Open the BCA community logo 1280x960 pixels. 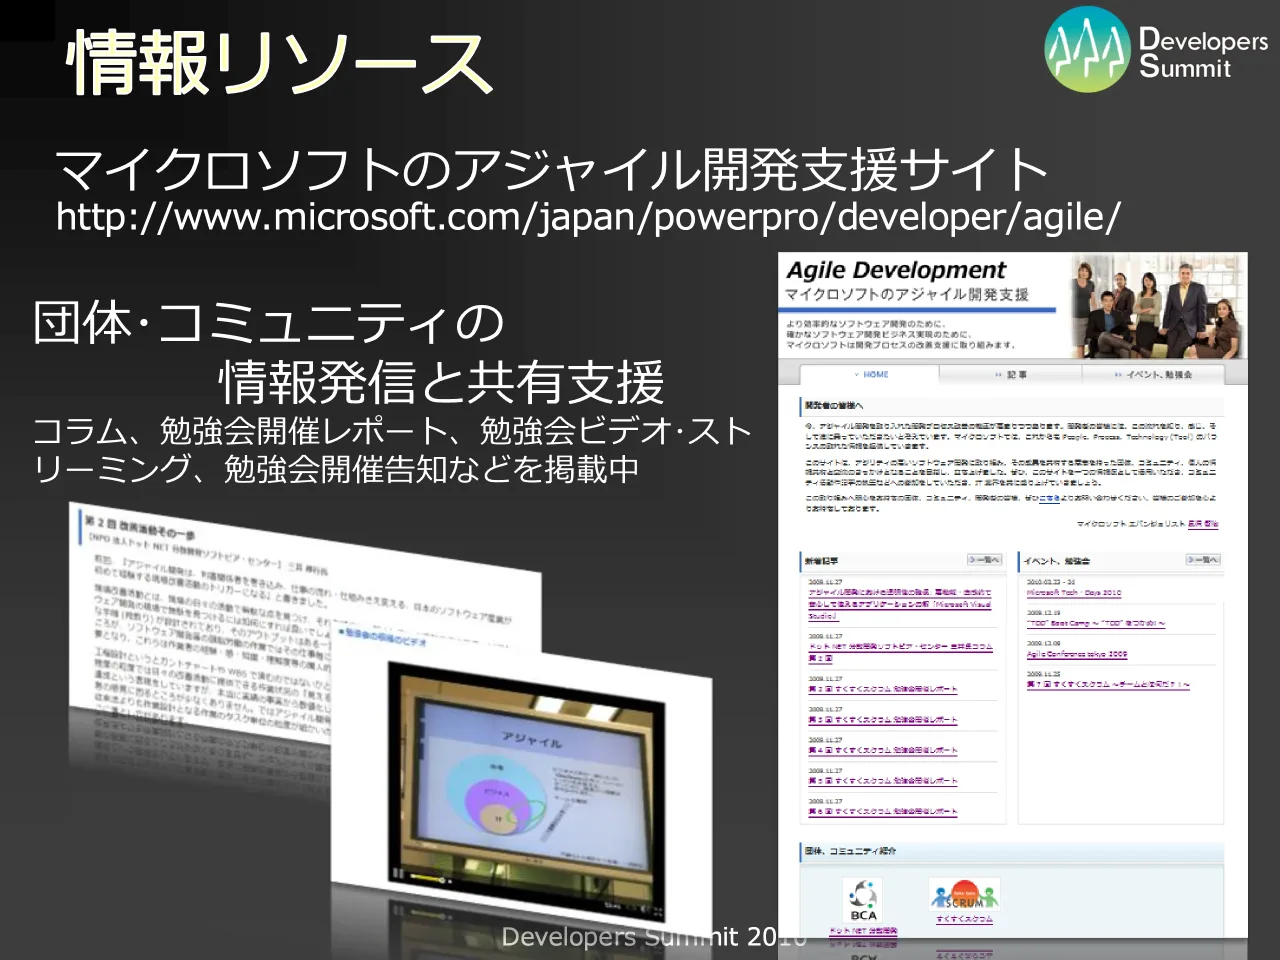[863, 899]
